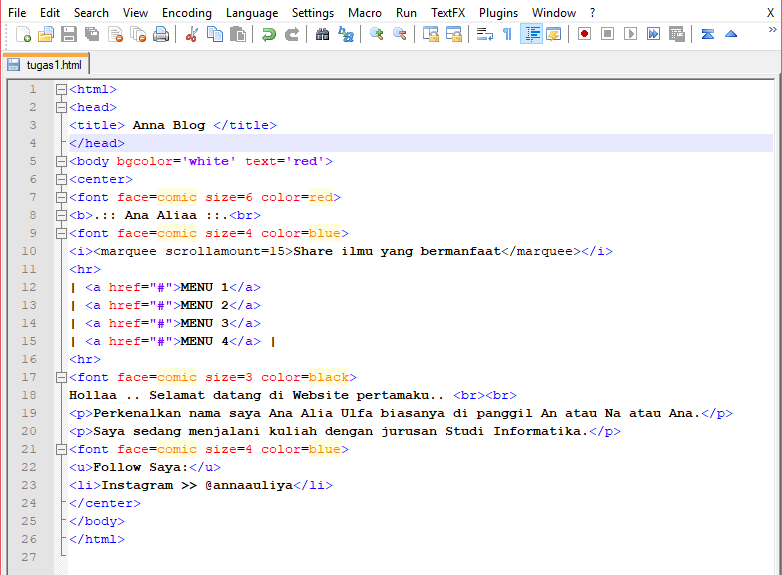Collapse the <body> fold on line 5
The image size is (782, 575).
61,161
